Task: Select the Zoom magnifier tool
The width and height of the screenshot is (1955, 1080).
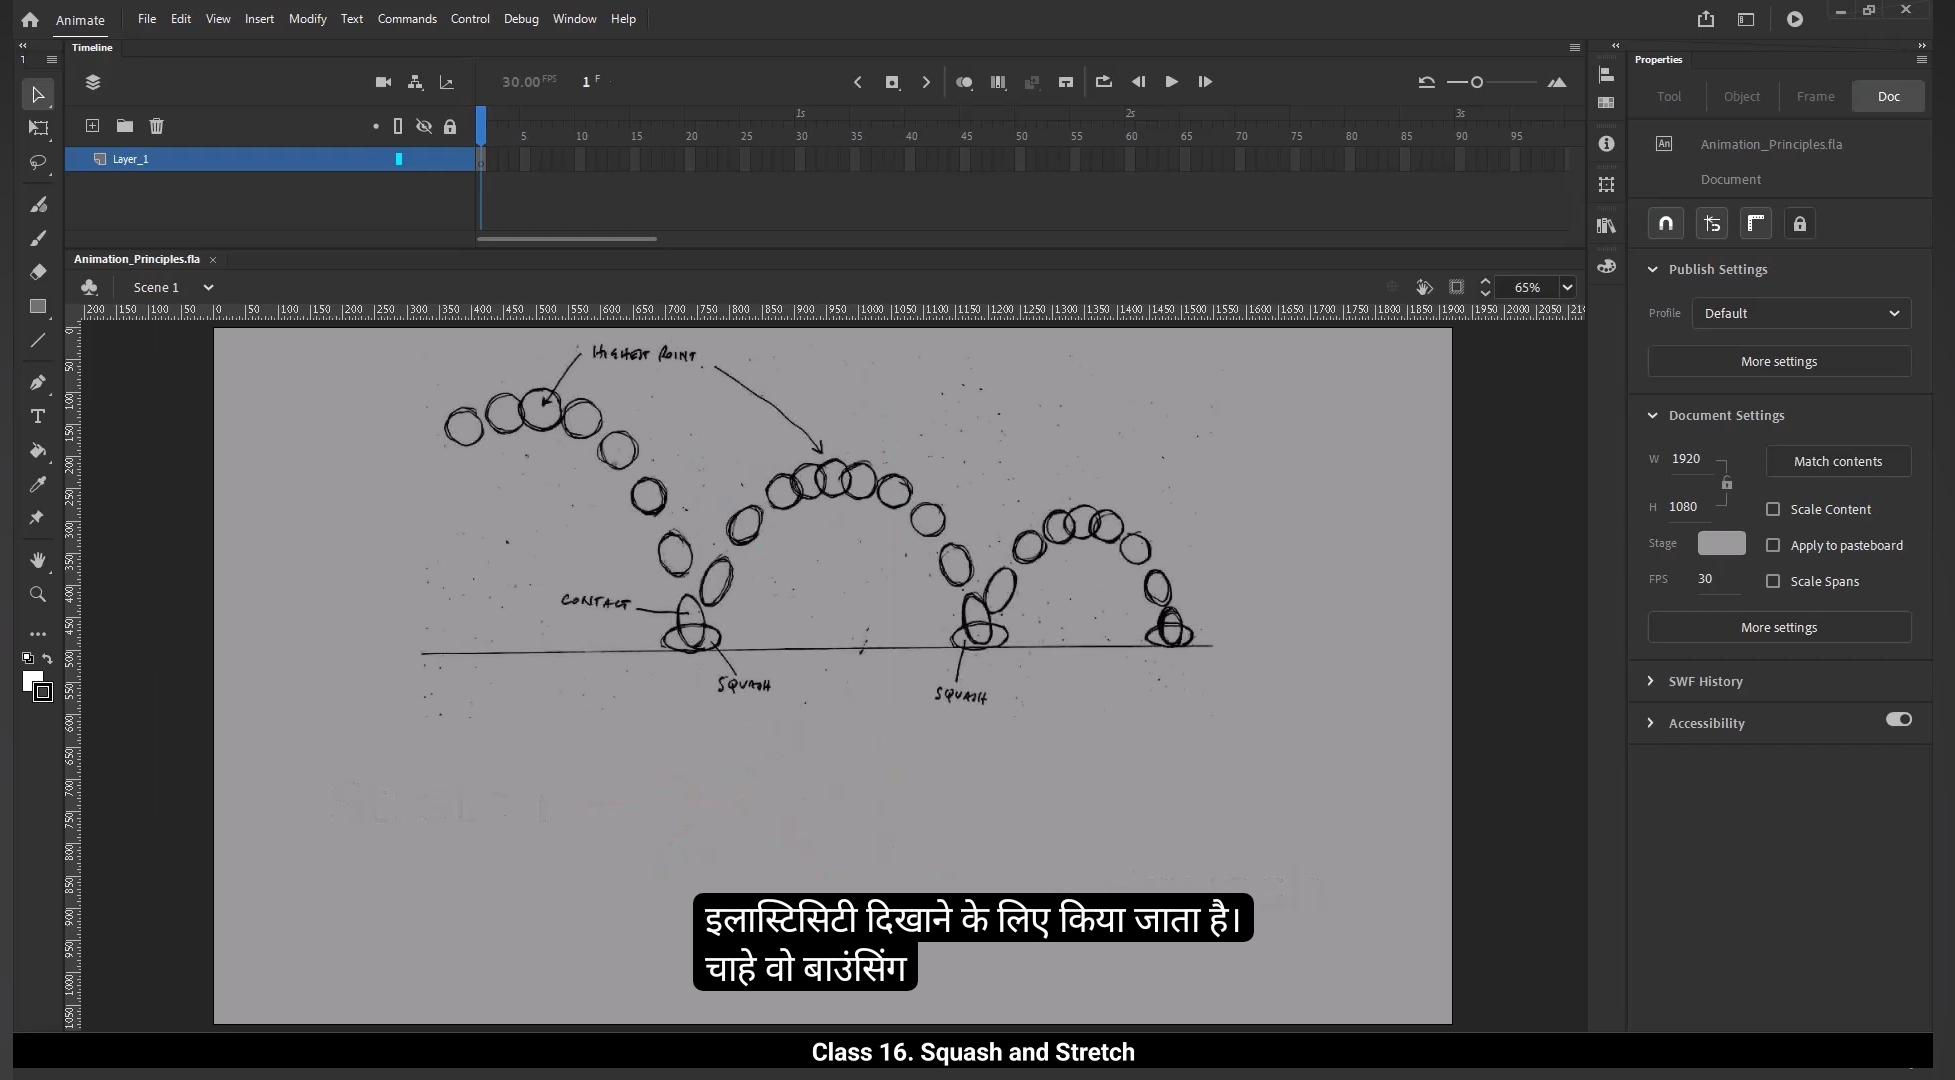Action: point(38,594)
